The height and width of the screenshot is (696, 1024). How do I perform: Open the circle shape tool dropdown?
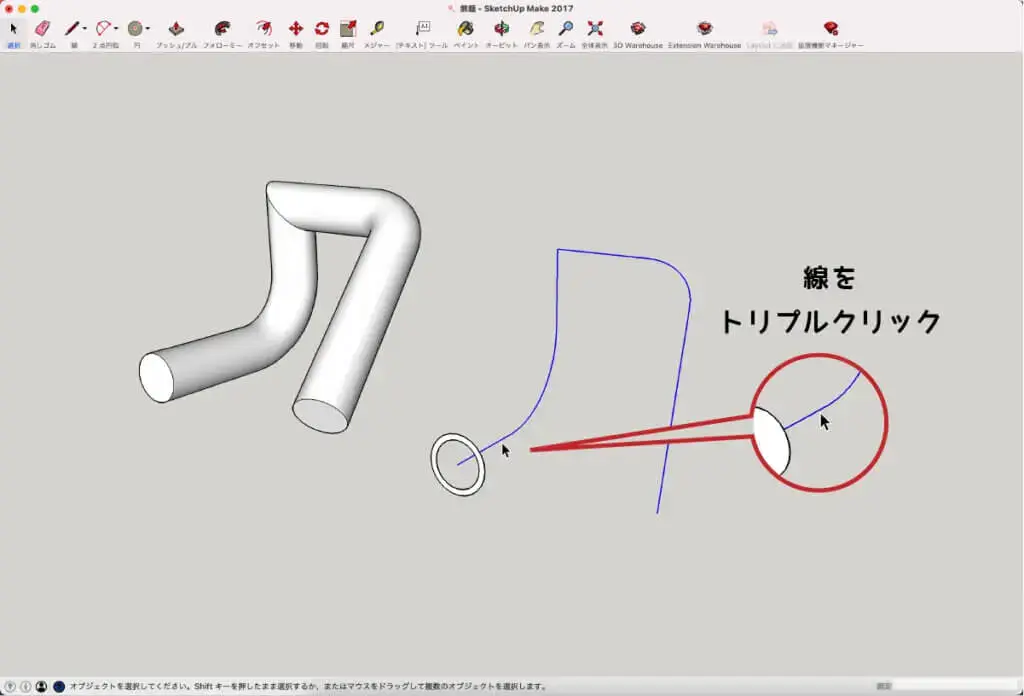point(148,29)
